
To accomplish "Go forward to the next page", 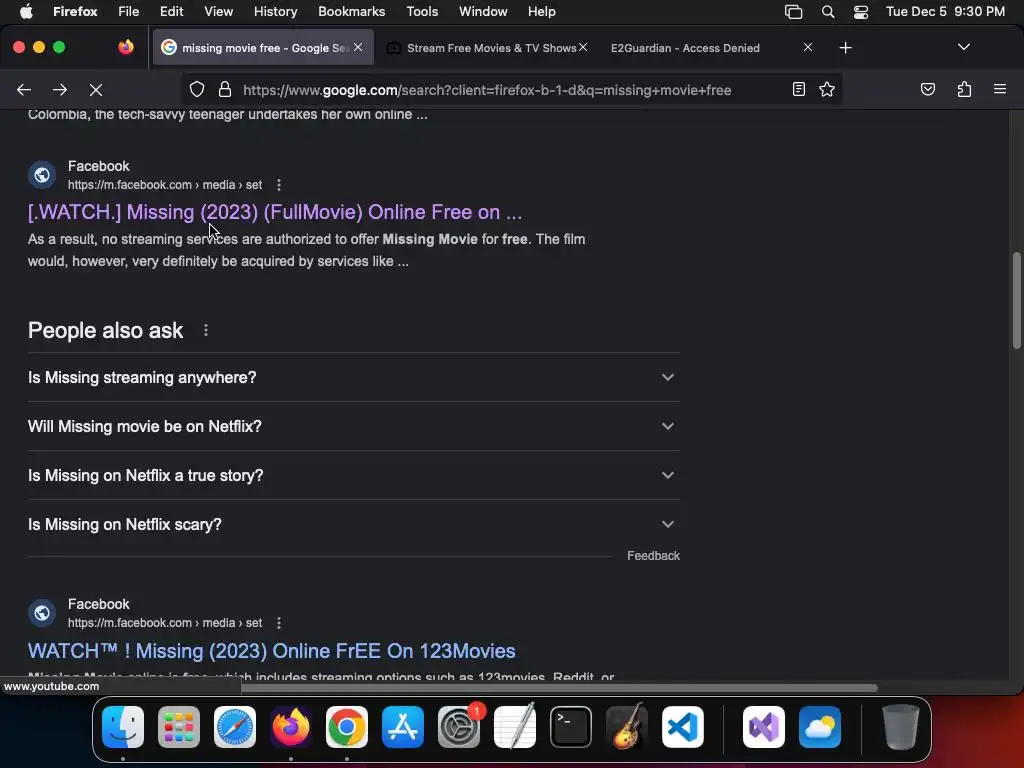I will point(60,89).
